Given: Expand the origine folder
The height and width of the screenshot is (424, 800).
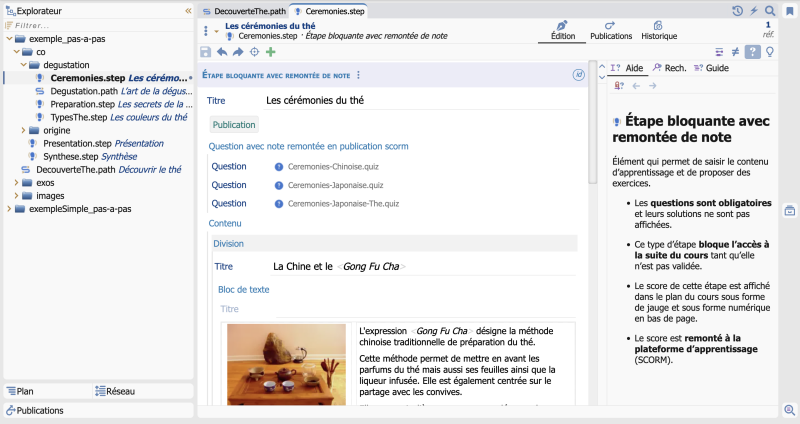Looking at the screenshot, I should coord(23,130).
